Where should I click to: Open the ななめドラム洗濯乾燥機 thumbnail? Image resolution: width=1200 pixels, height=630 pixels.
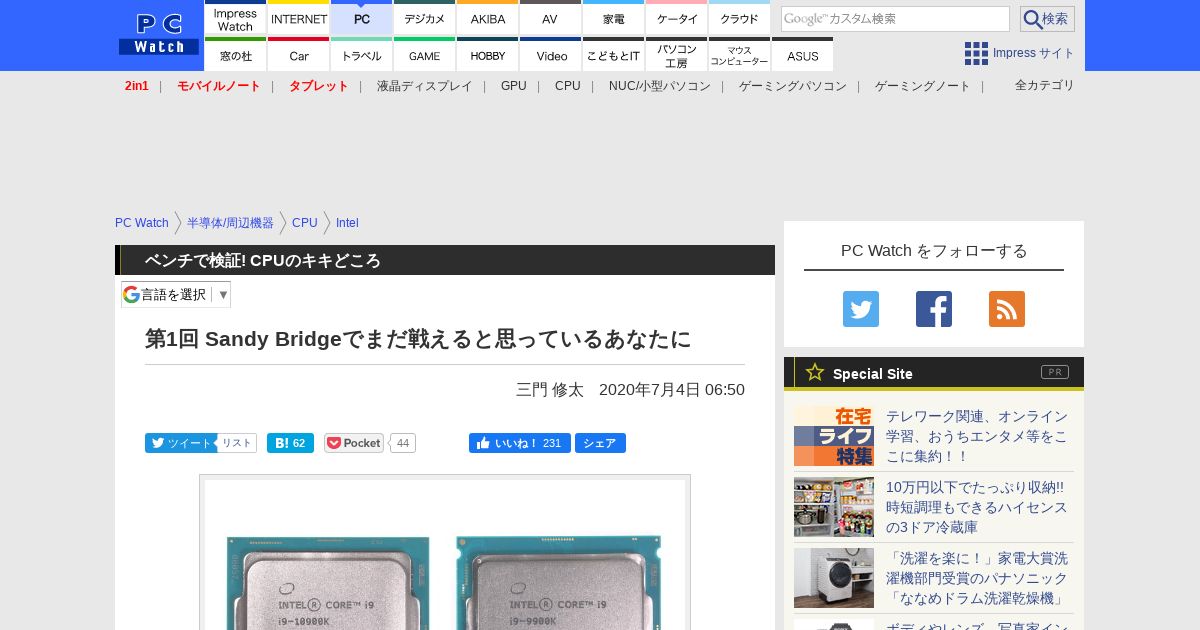pos(834,578)
